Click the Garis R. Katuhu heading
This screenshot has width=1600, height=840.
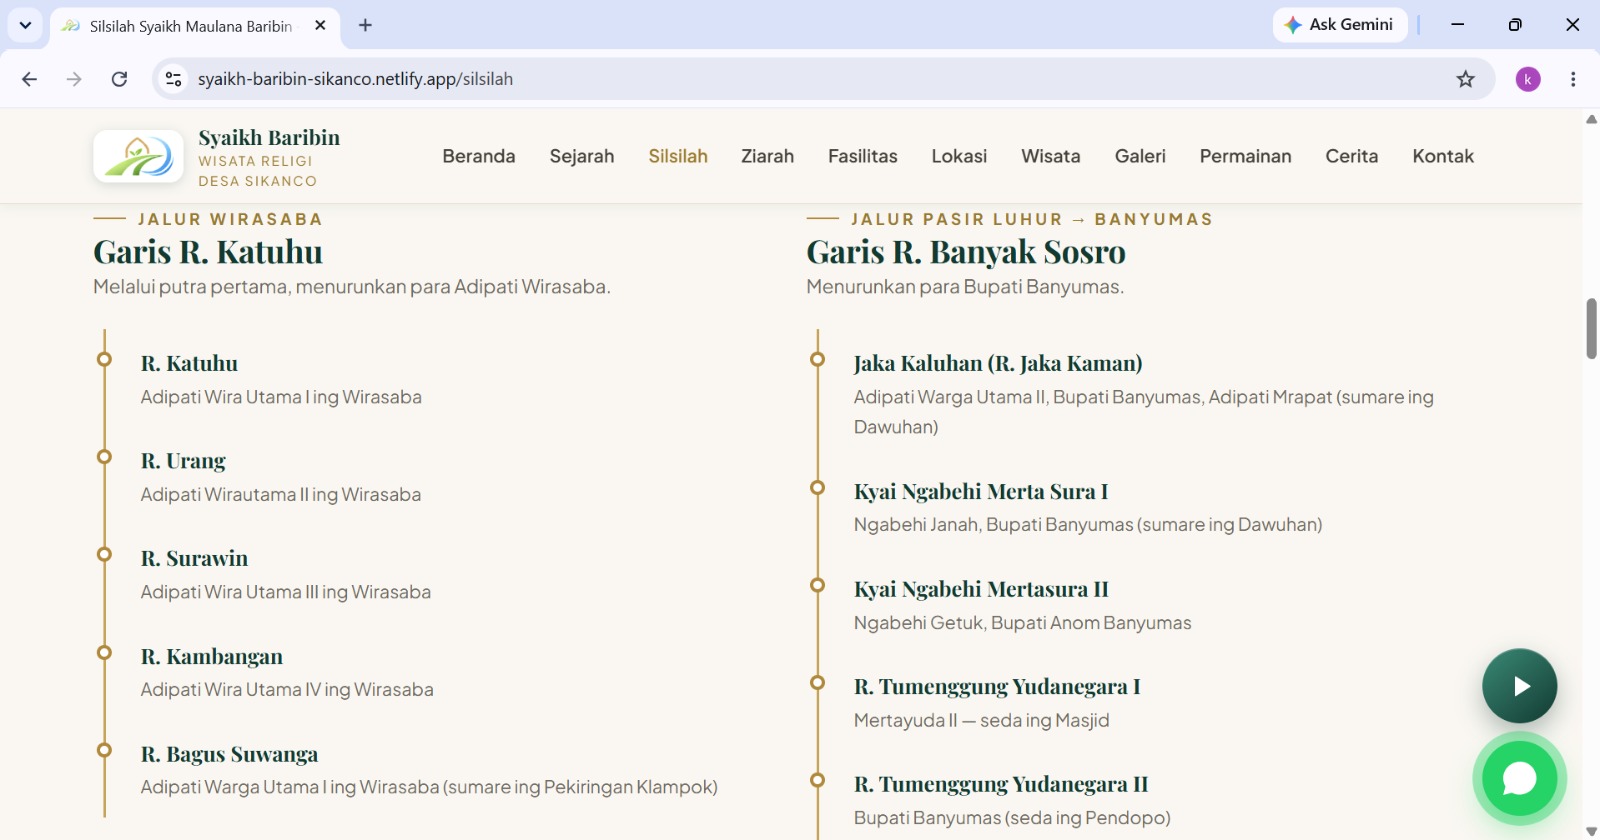click(208, 252)
